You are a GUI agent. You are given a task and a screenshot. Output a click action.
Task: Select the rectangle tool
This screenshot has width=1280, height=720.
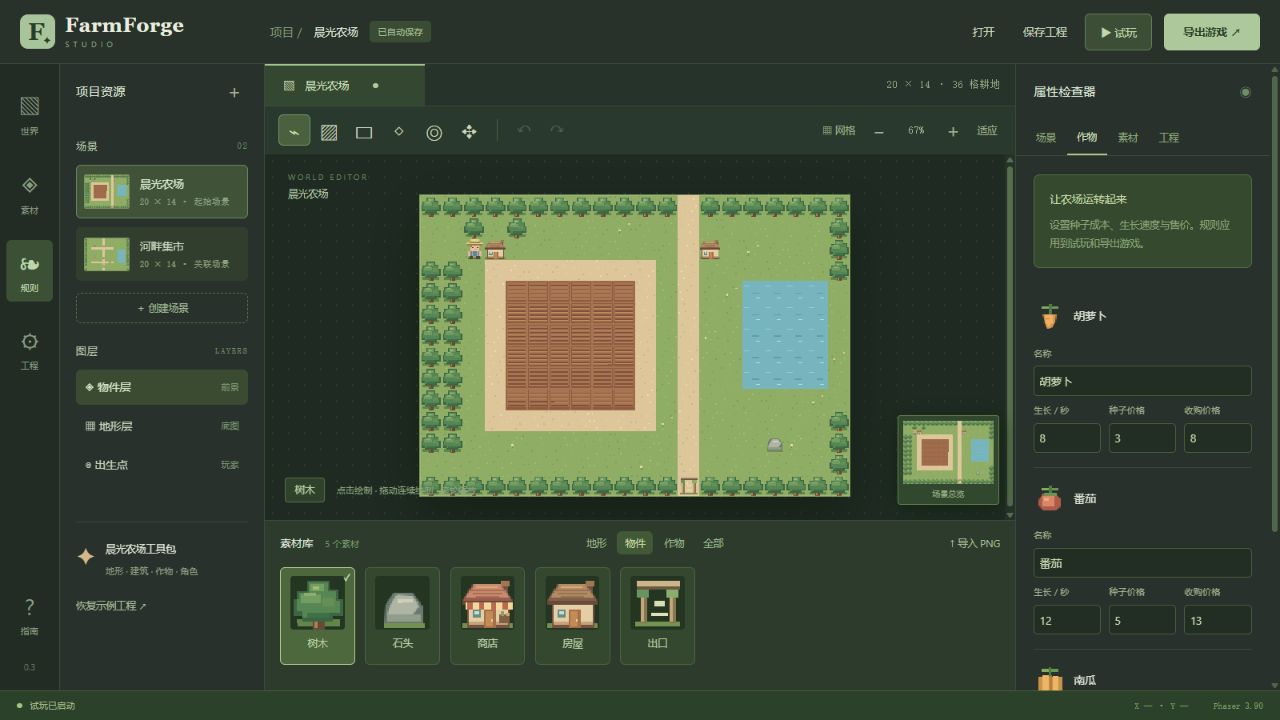pos(364,132)
